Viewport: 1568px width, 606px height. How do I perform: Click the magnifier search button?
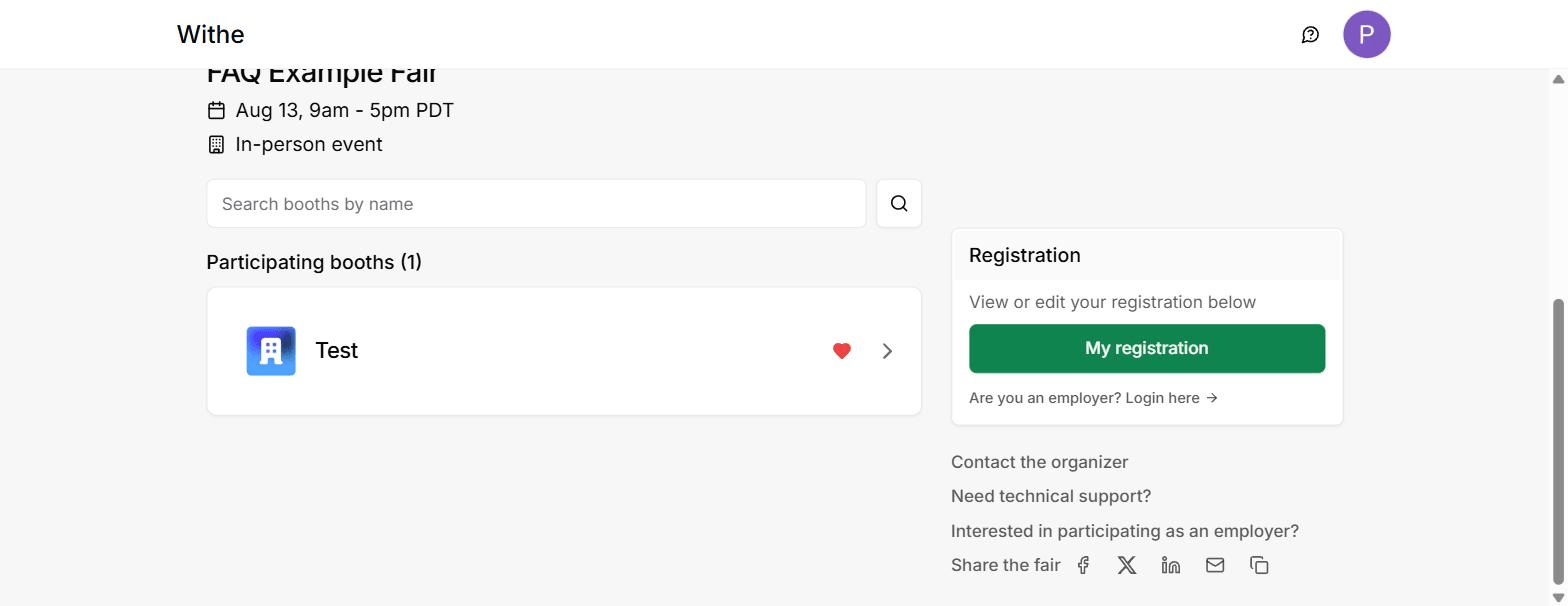tap(899, 204)
